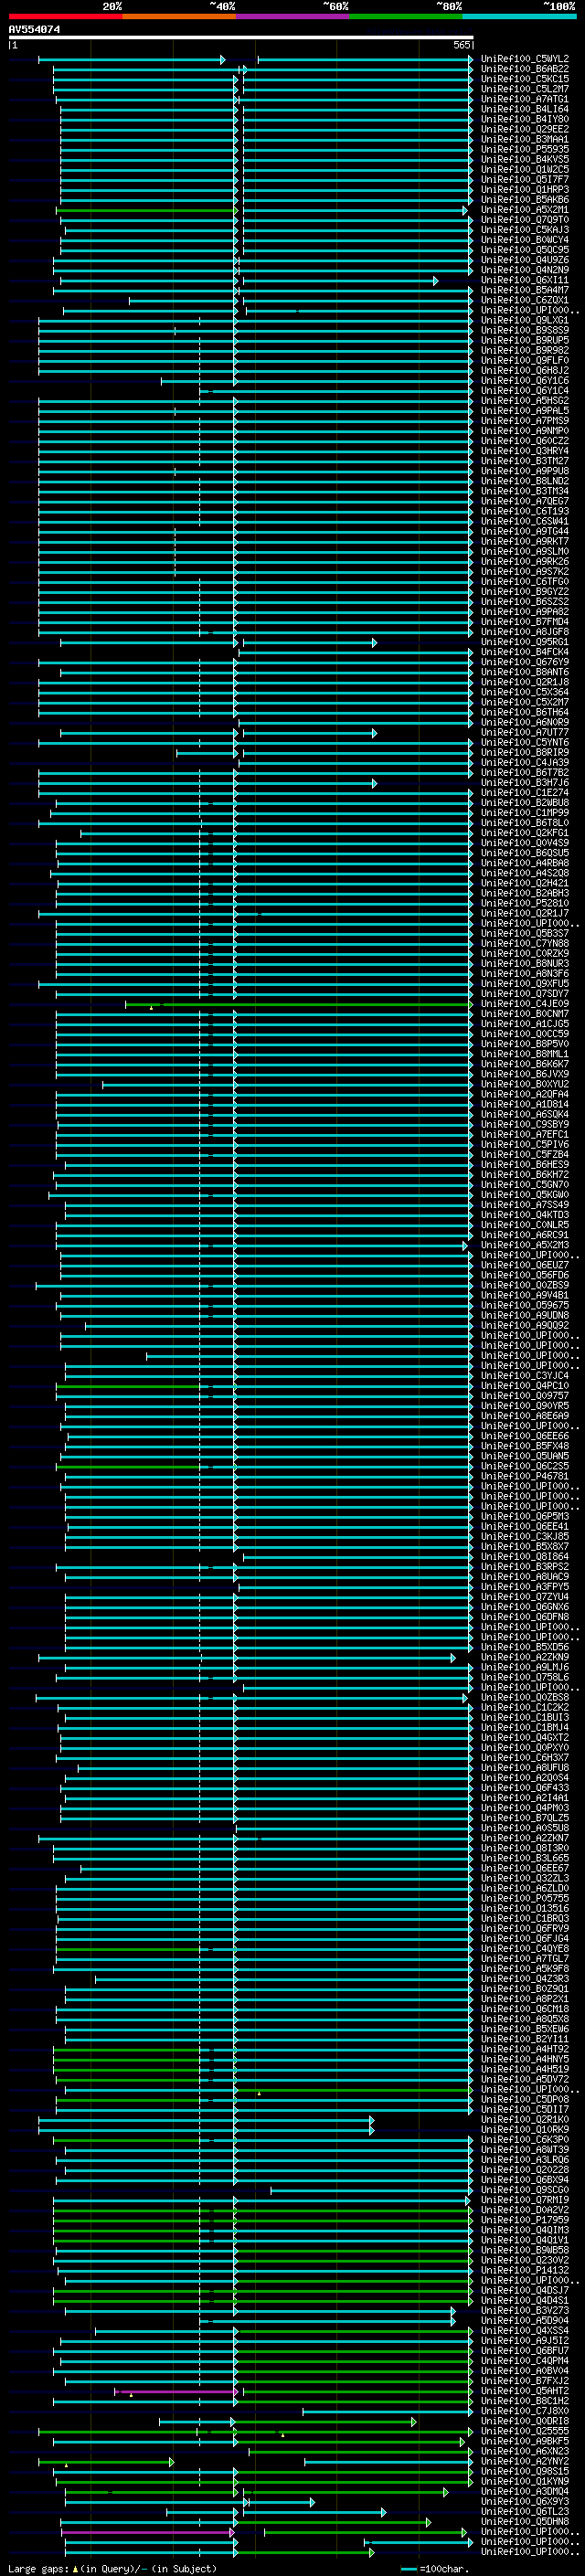Viewport: 585px width, 2576px height.
Task: Select hit UniRef100_A7ATG1
Action: (x=525, y=99)
